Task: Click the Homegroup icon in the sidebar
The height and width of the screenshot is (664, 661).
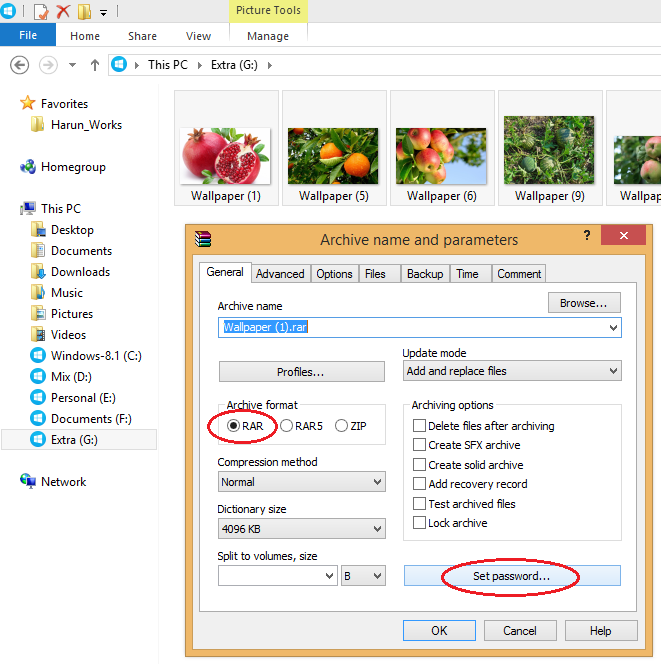Action: (28, 166)
